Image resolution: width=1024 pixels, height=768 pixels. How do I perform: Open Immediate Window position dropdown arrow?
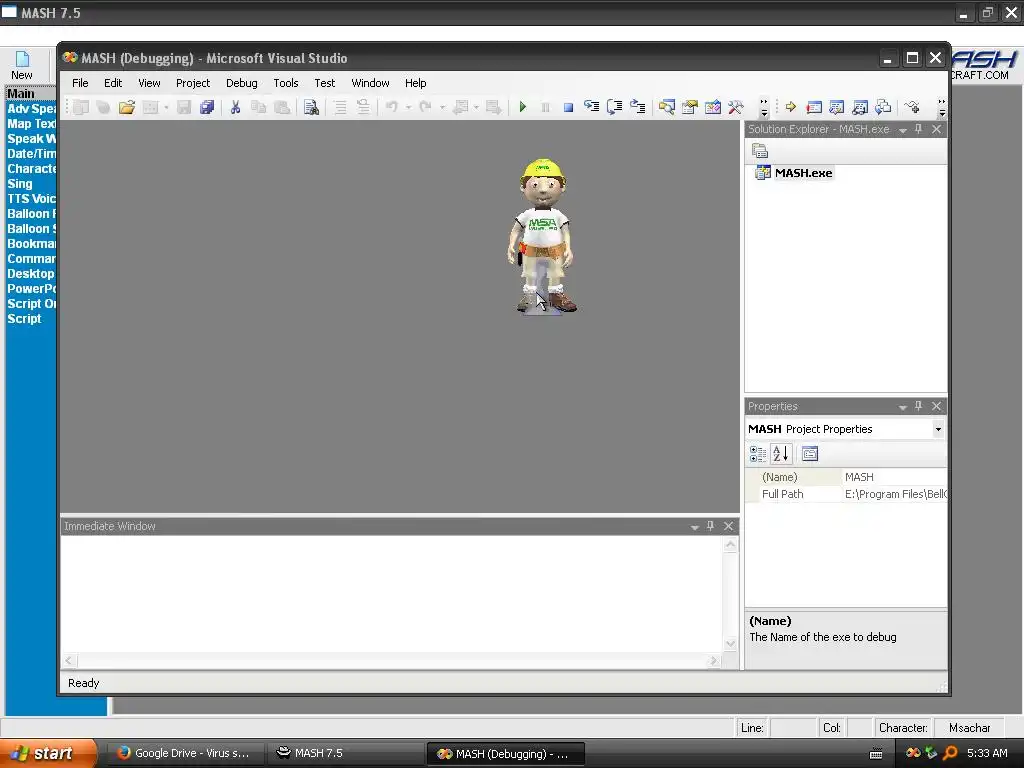tap(695, 526)
